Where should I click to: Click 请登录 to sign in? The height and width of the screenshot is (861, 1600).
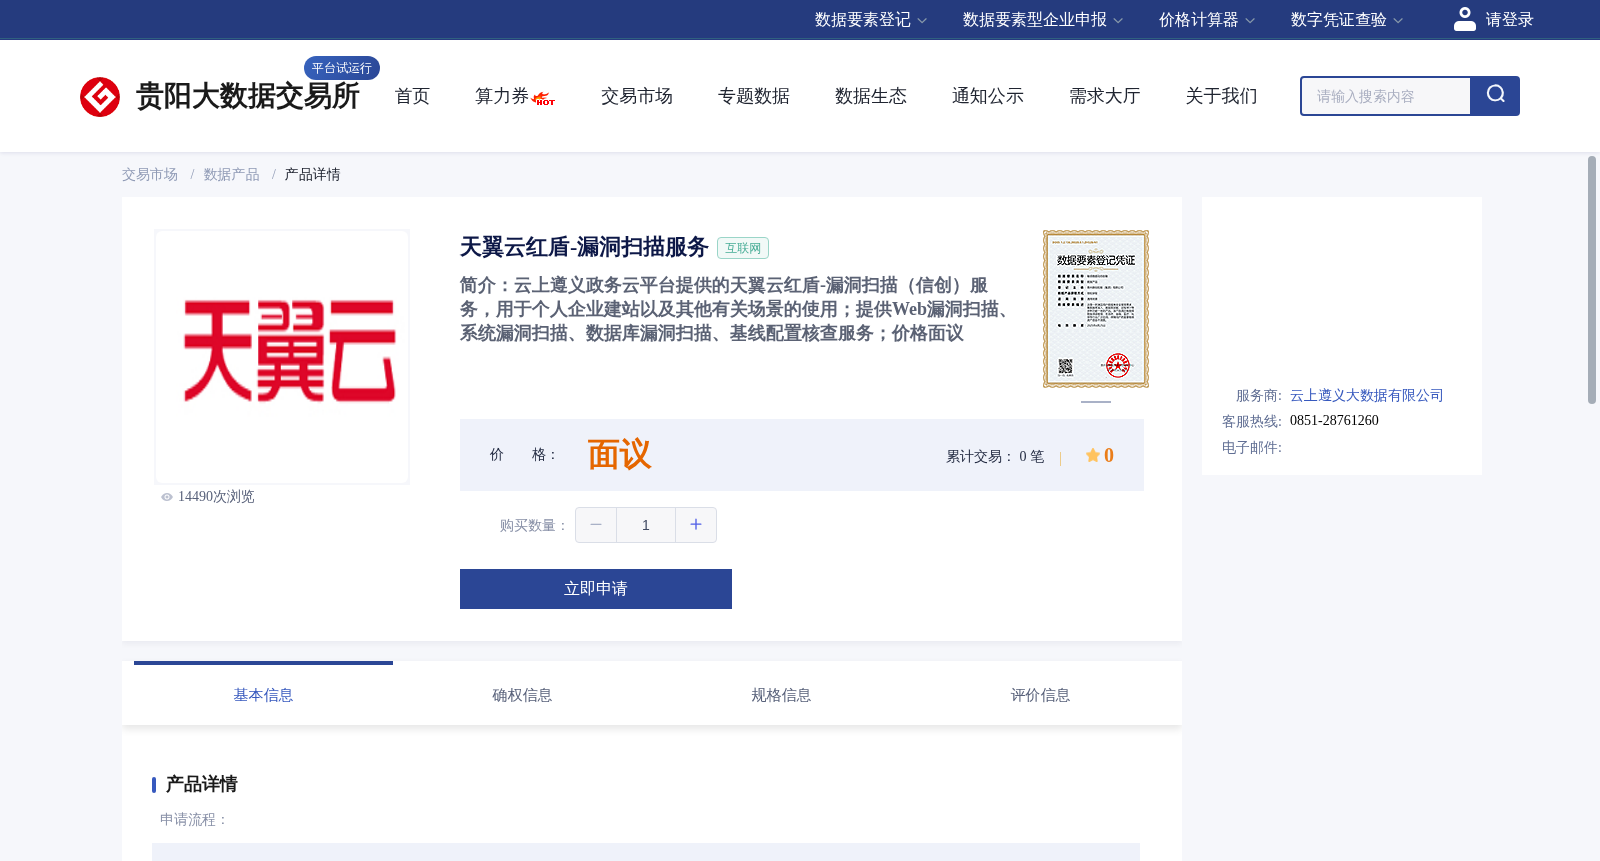point(1509,20)
